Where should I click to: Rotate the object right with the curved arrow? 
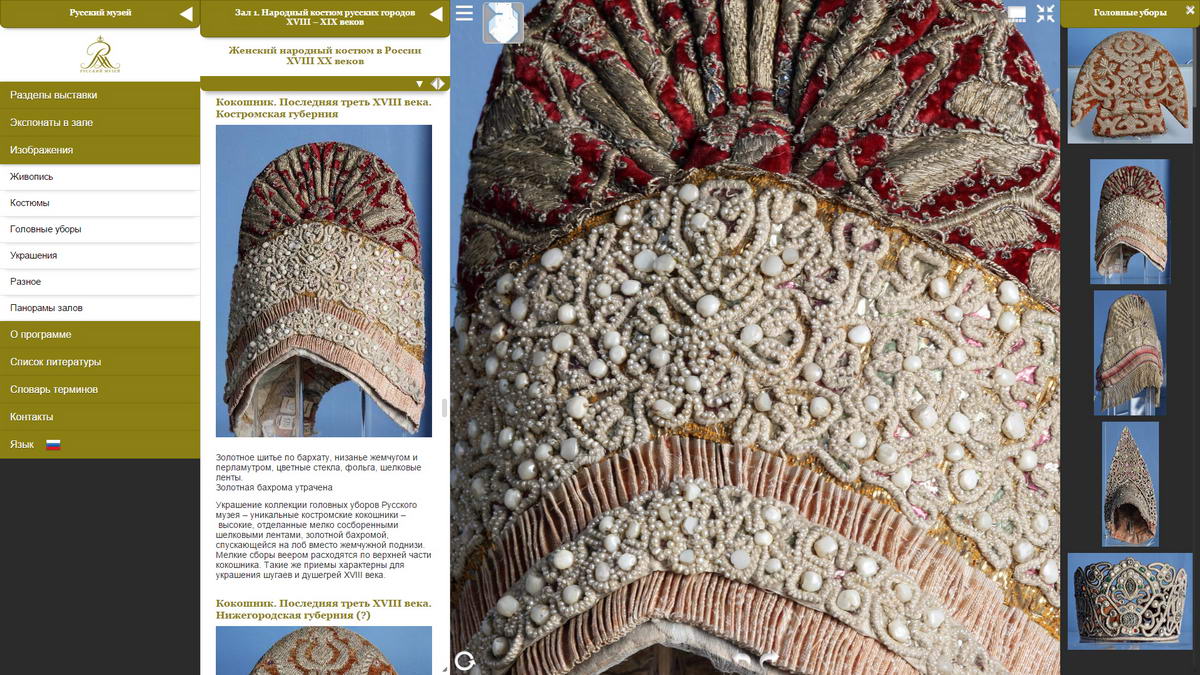coord(769,661)
